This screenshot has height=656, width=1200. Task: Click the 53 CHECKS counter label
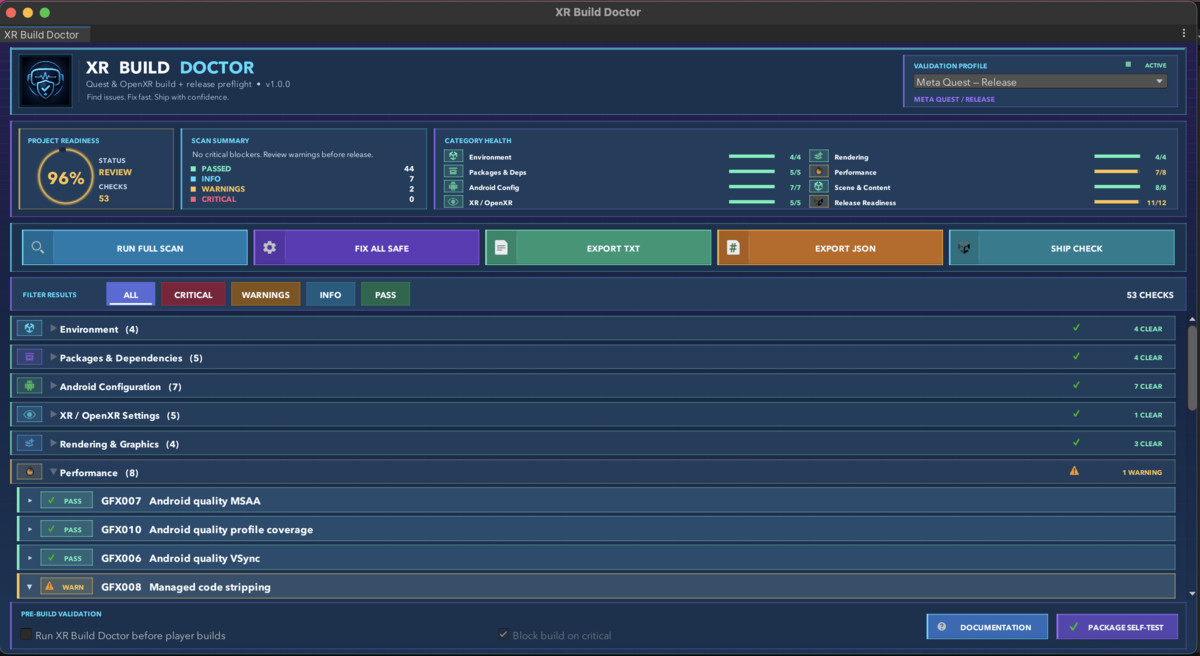[x=1150, y=295]
